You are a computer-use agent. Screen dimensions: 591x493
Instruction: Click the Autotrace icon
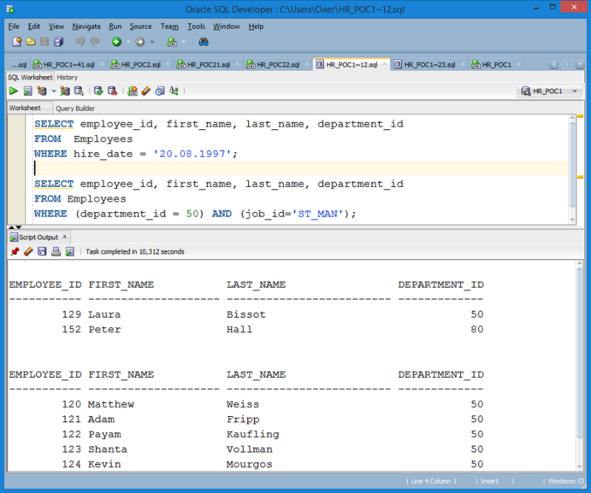tap(65, 91)
